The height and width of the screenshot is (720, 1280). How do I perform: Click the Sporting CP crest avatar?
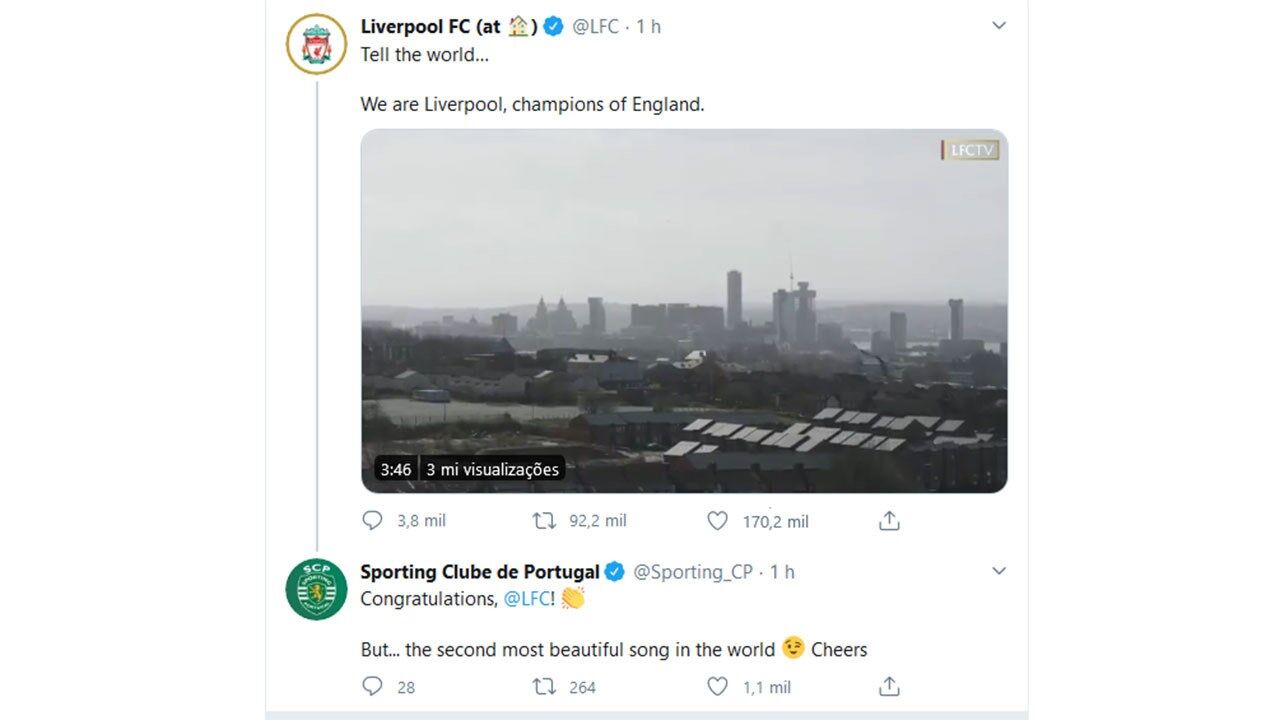click(316, 590)
